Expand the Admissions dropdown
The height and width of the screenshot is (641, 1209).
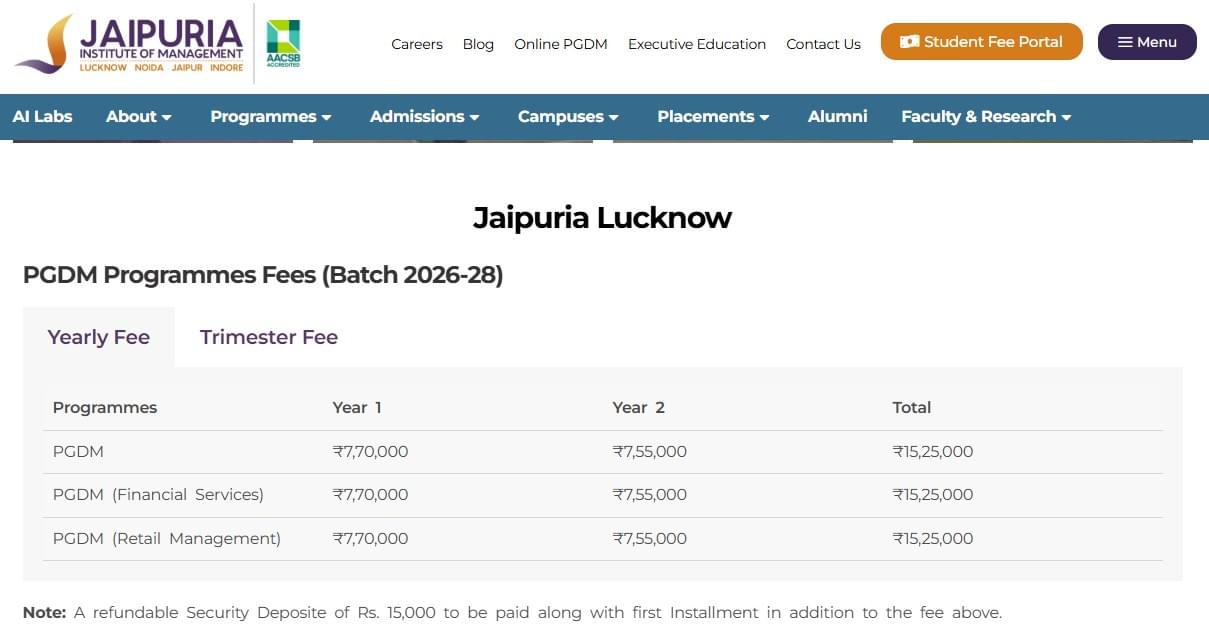(x=424, y=116)
